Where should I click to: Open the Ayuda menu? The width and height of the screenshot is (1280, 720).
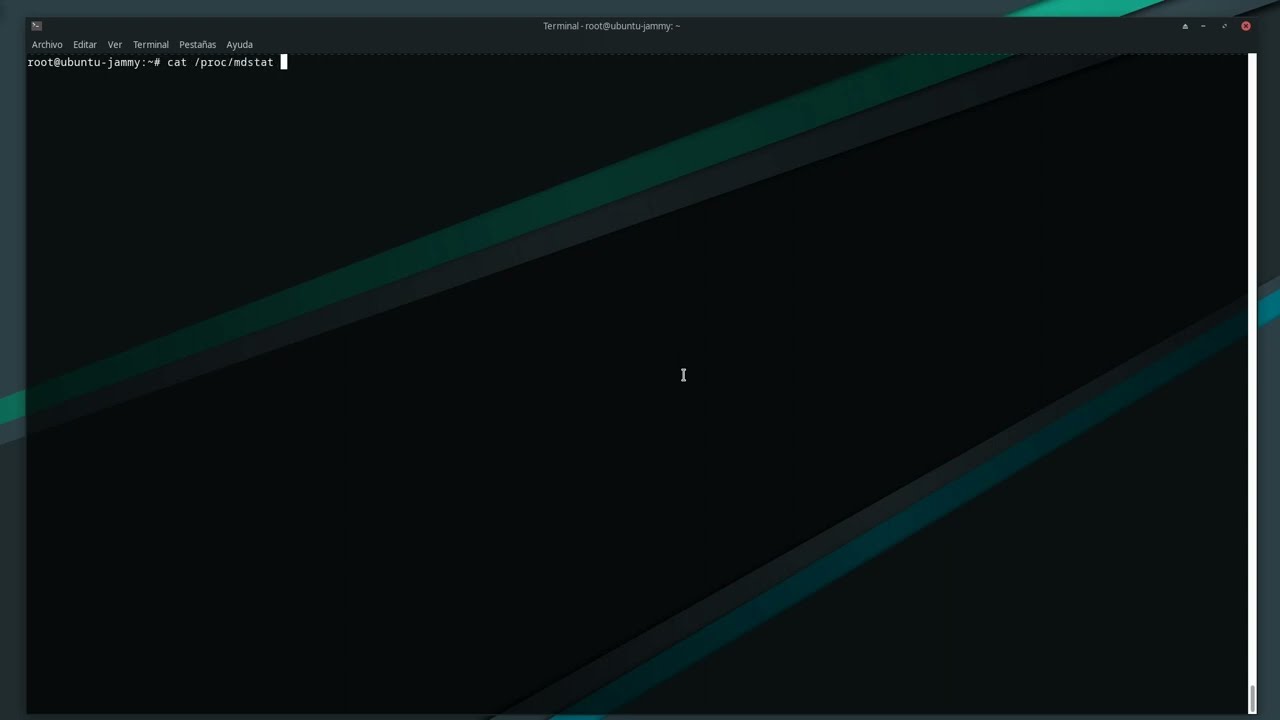point(239,44)
